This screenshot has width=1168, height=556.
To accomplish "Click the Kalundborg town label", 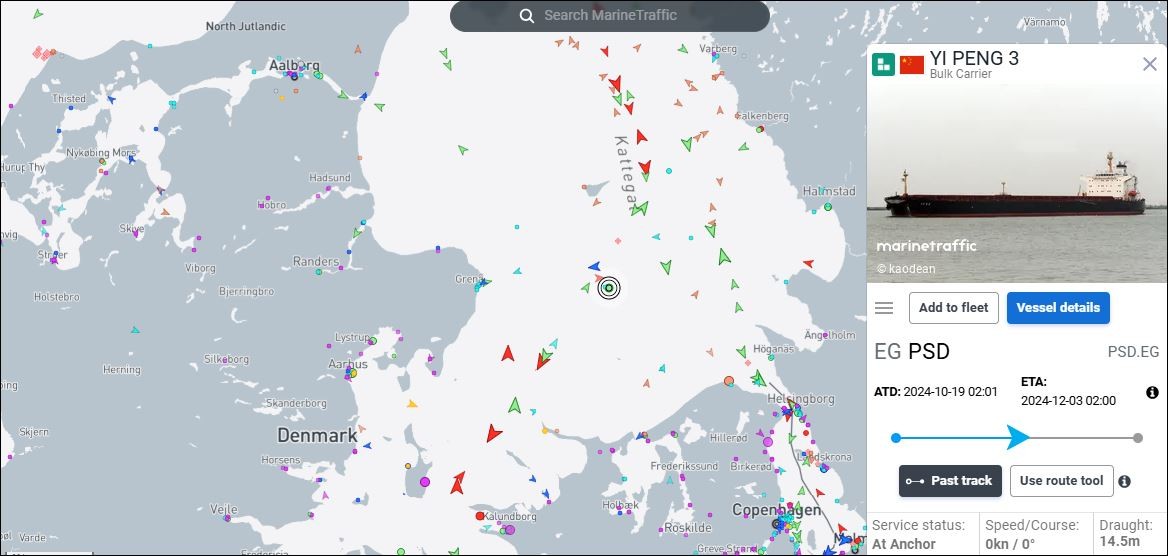I will pos(510,516).
